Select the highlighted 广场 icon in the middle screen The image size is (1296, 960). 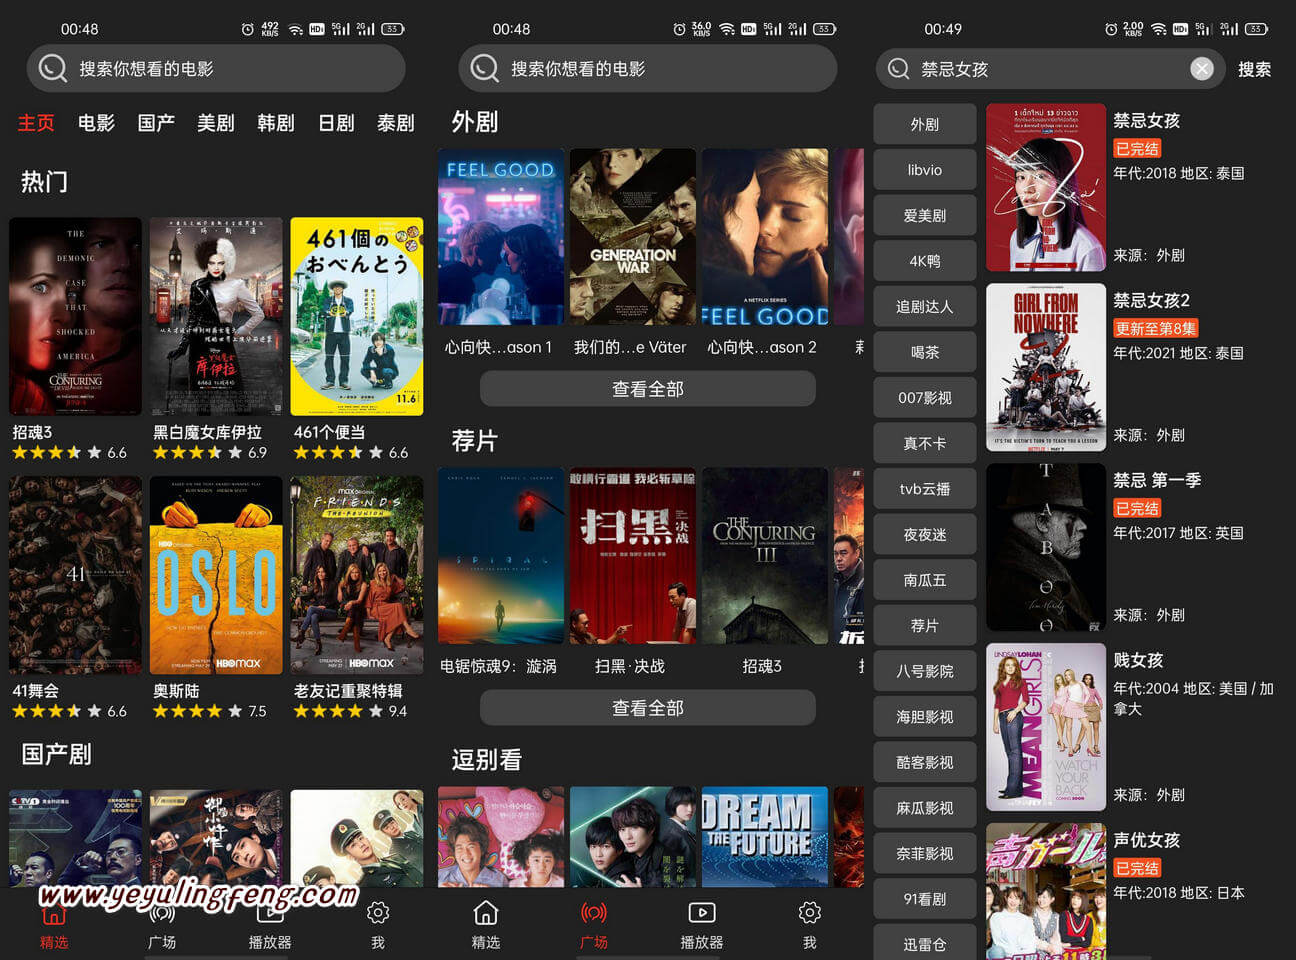pyautogui.click(x=594, y=913)
